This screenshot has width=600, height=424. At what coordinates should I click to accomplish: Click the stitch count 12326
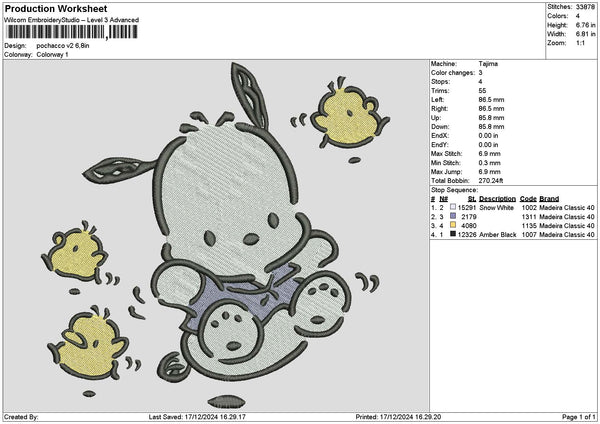click(x=467, y=235)
